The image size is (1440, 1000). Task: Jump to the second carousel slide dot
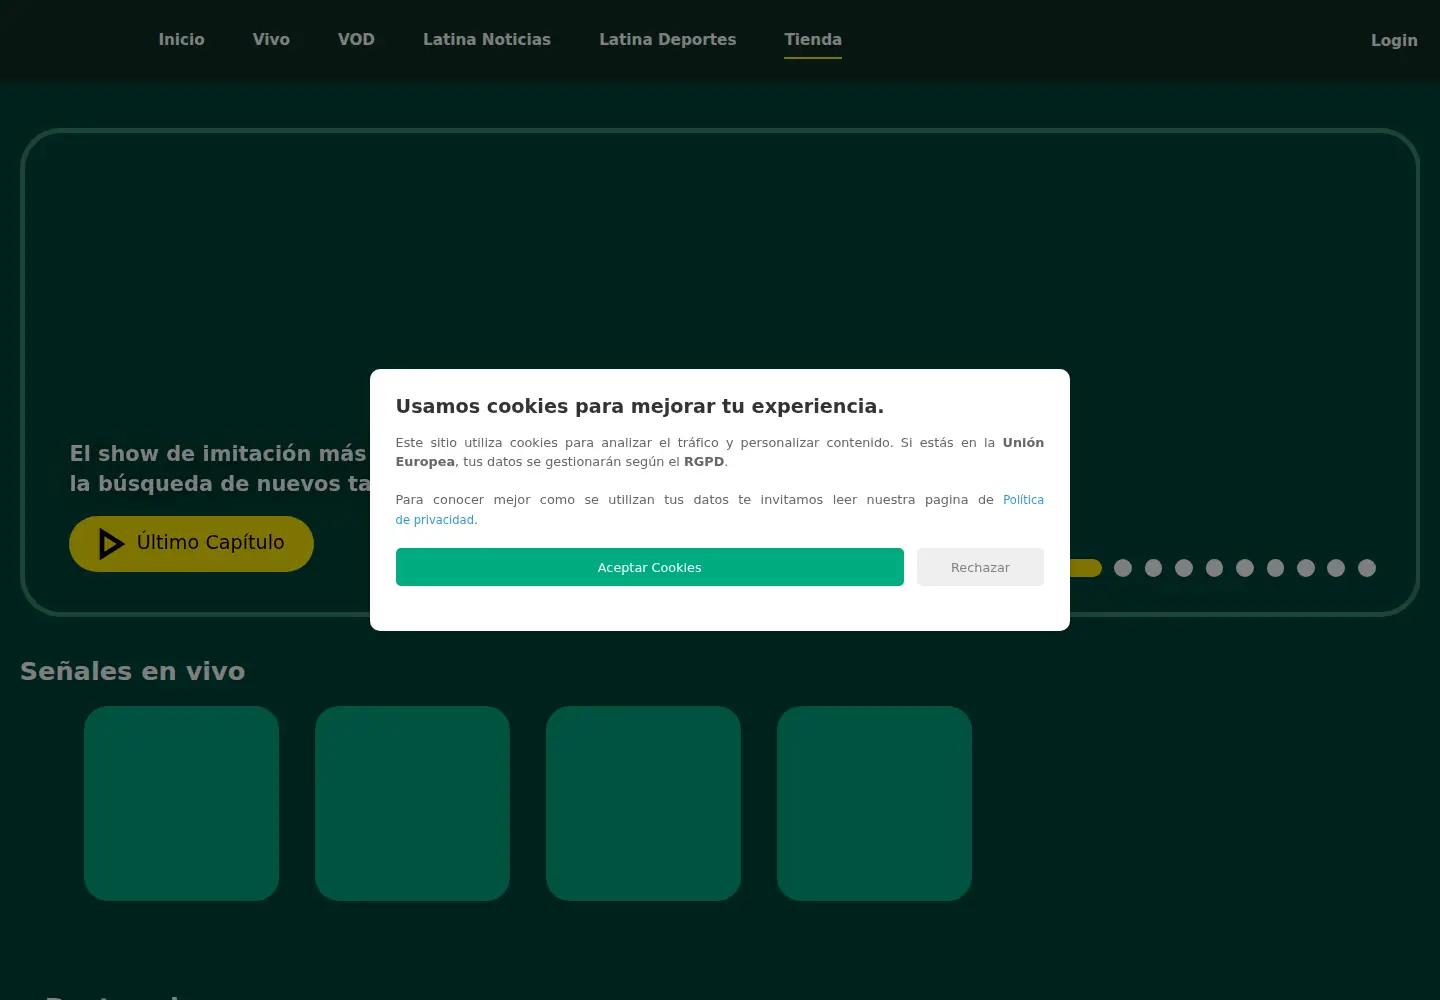[x=1123, y=568]
